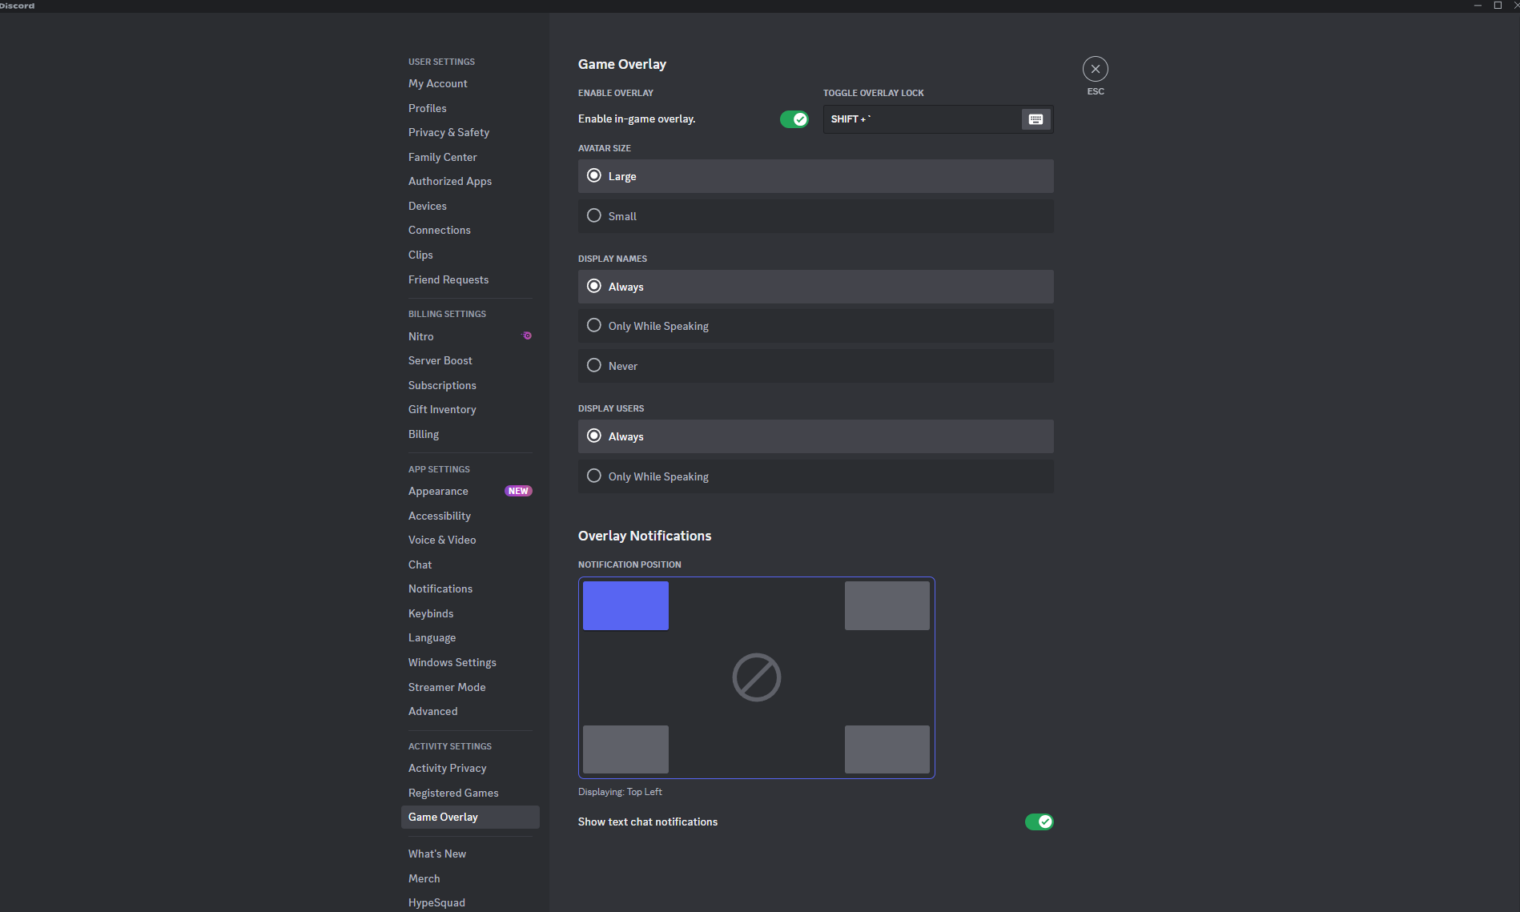
Task: Select bottom-right notification position
Action: pos(887,750)
